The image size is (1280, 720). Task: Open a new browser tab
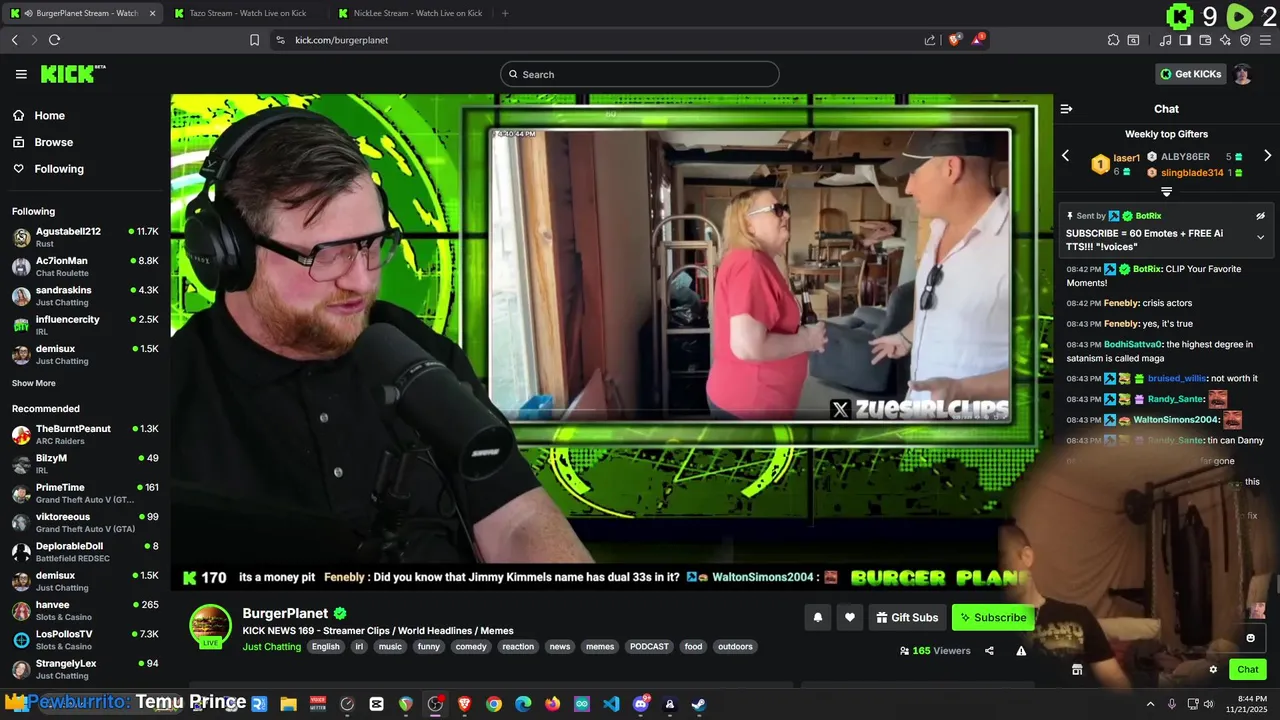click(x=505, y=13)
